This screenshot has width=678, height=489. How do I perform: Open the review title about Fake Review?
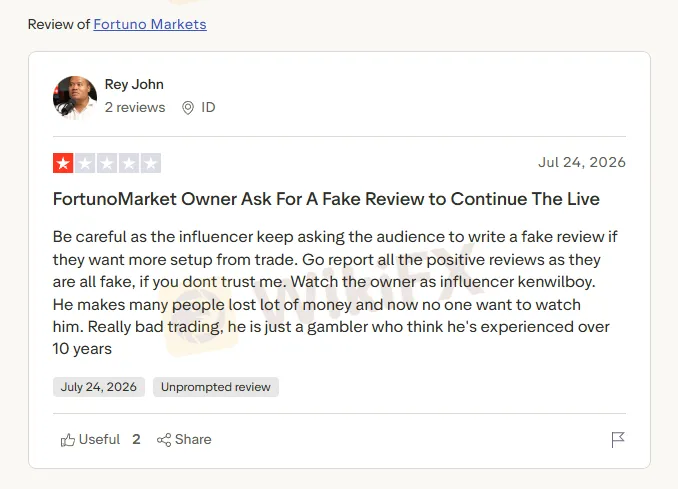[326, 199]
